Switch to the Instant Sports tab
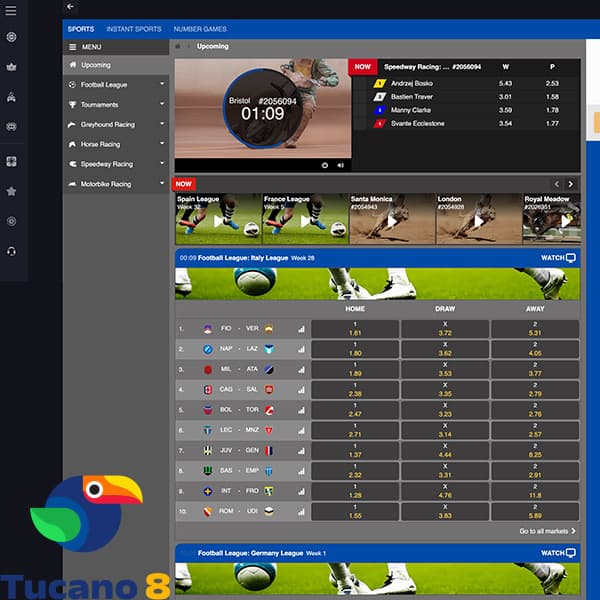Screen dimensions: 600x600 (x=133, y=29)
